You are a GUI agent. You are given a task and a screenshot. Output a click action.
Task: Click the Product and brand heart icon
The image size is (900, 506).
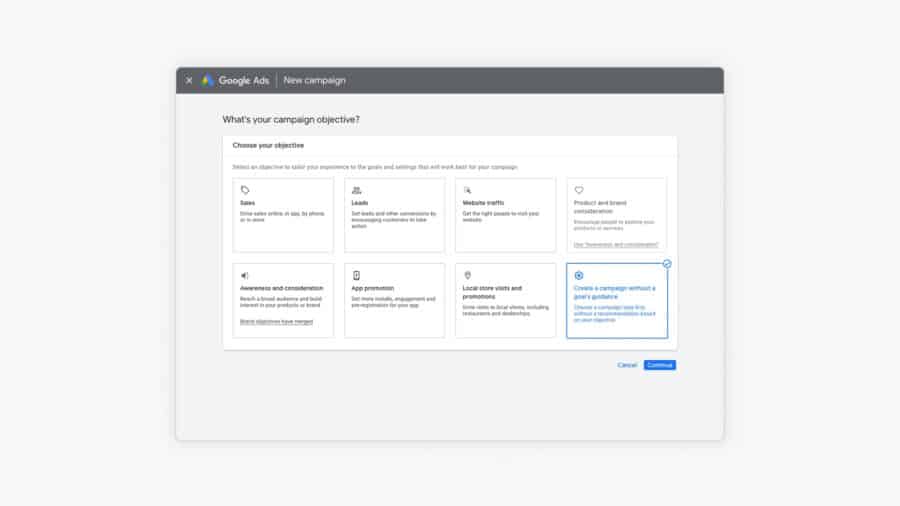(579, 190)
